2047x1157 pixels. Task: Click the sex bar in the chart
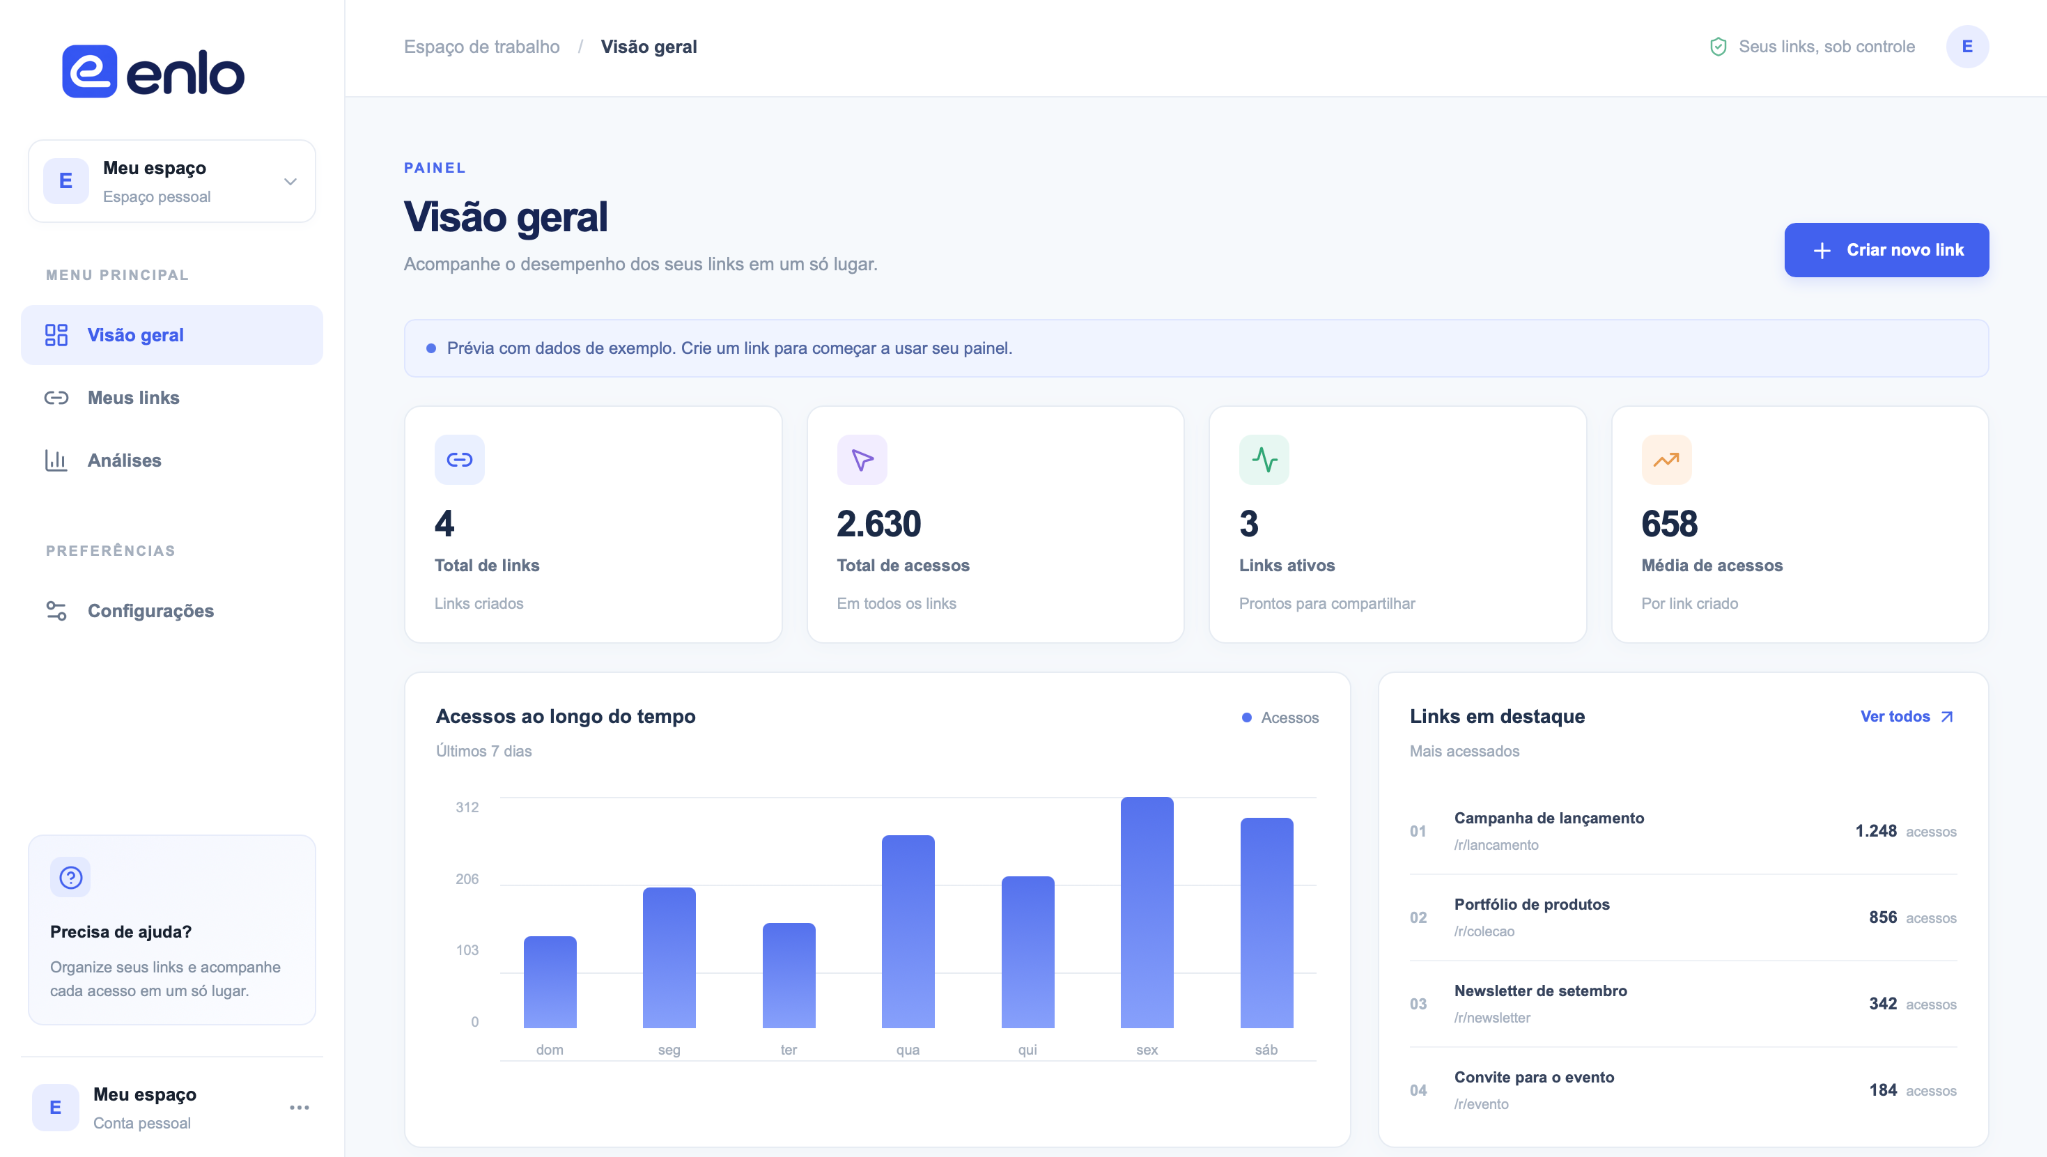[x=1147, y=912]
